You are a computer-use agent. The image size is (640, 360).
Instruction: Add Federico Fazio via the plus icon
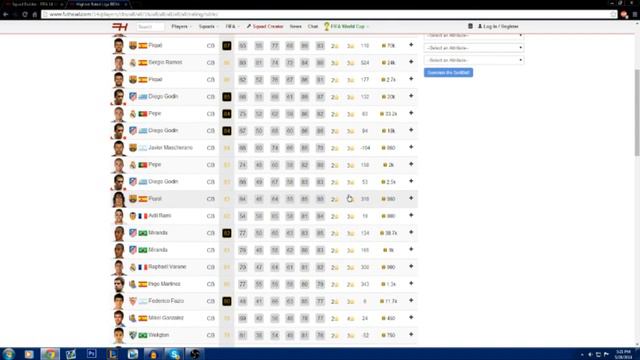(x=411, y=300)
